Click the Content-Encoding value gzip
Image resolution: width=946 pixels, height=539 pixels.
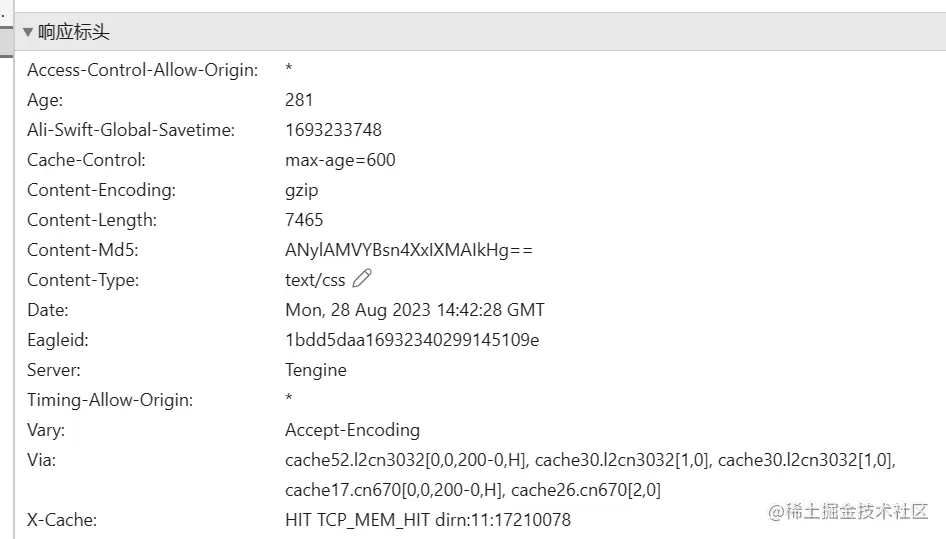point(302,190)
